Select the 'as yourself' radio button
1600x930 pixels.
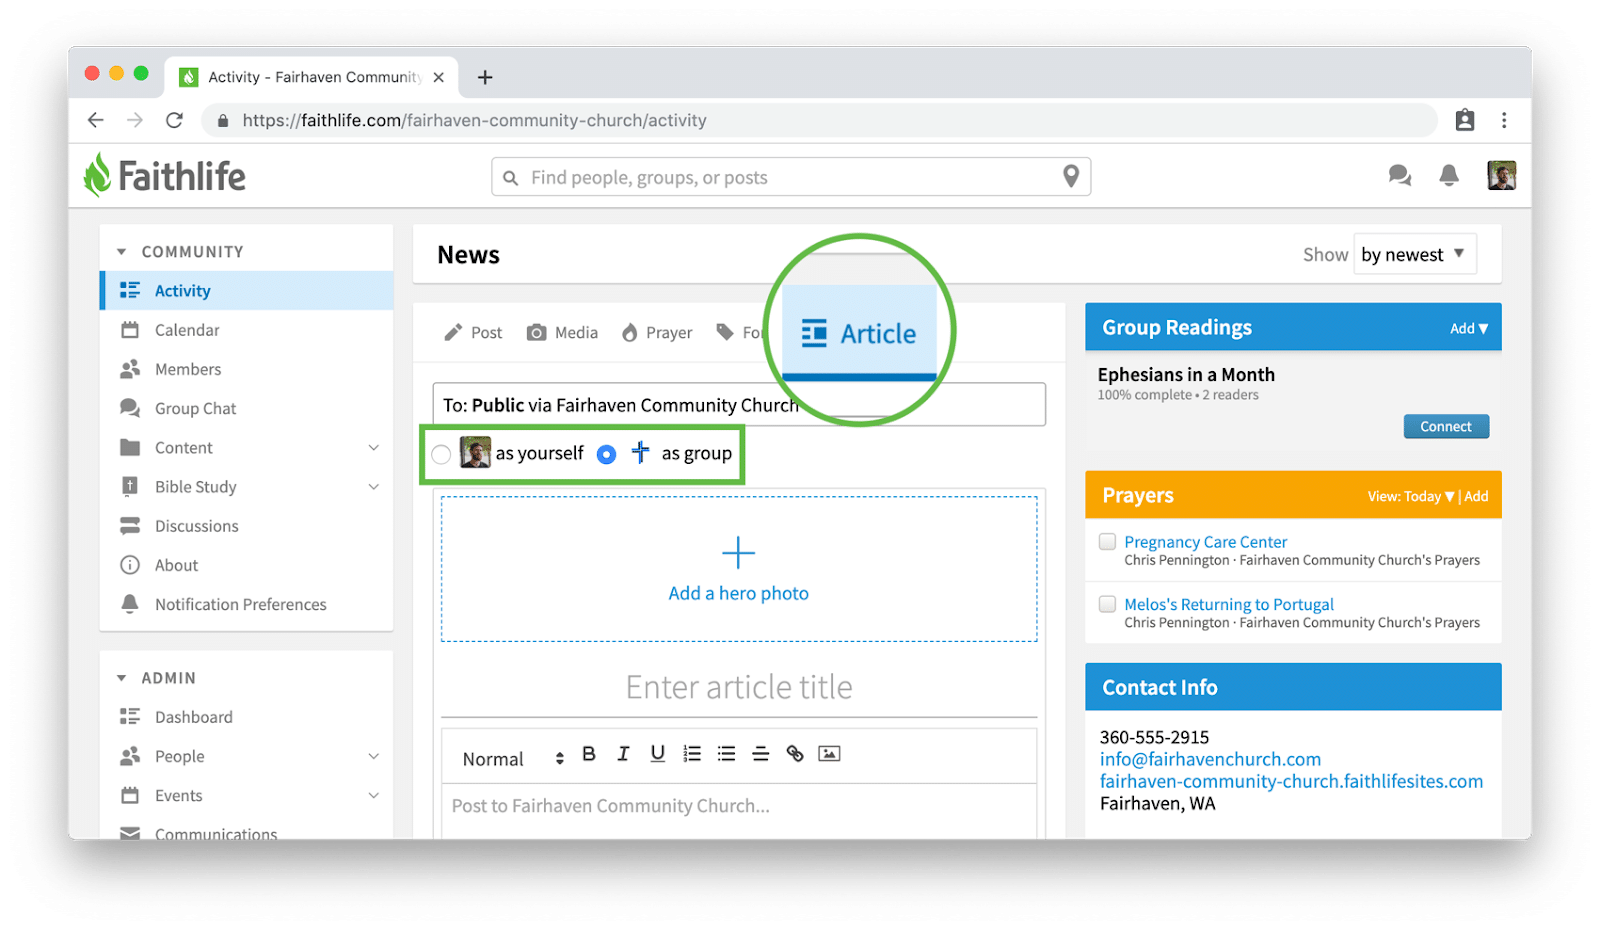(x=441, y=454)
